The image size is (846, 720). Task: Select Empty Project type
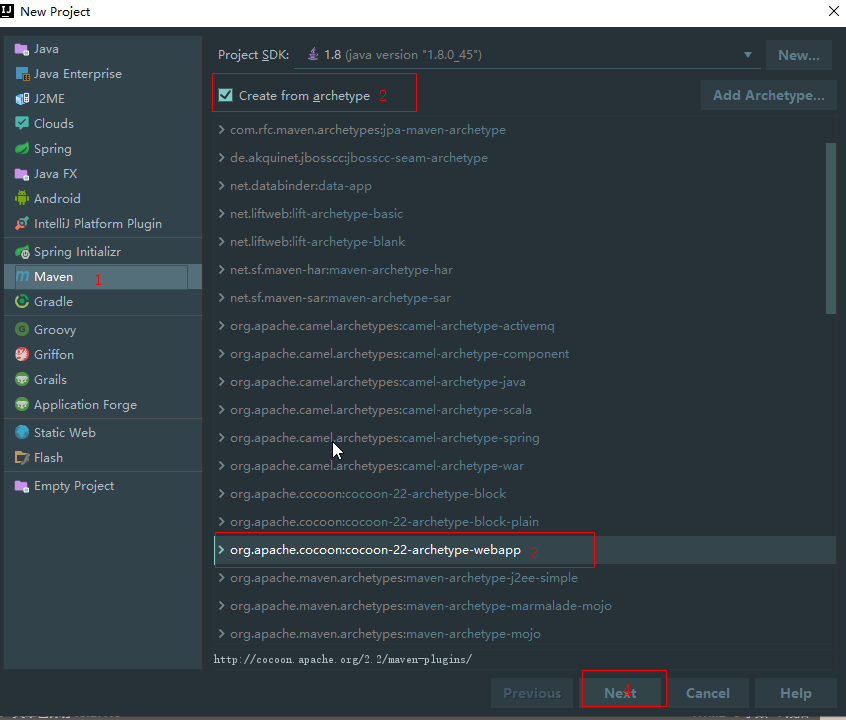pyautogui.click(x=103, y=486)
